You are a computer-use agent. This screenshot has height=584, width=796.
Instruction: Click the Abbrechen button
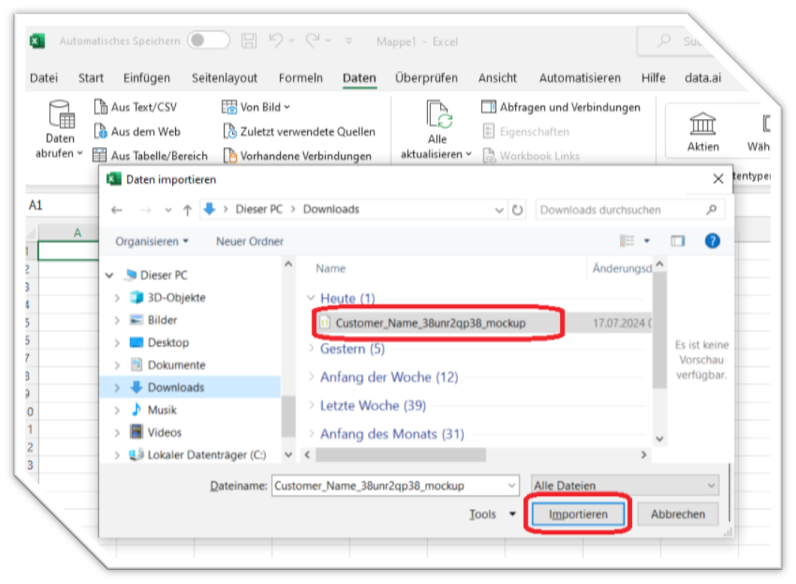pos(678,514)
